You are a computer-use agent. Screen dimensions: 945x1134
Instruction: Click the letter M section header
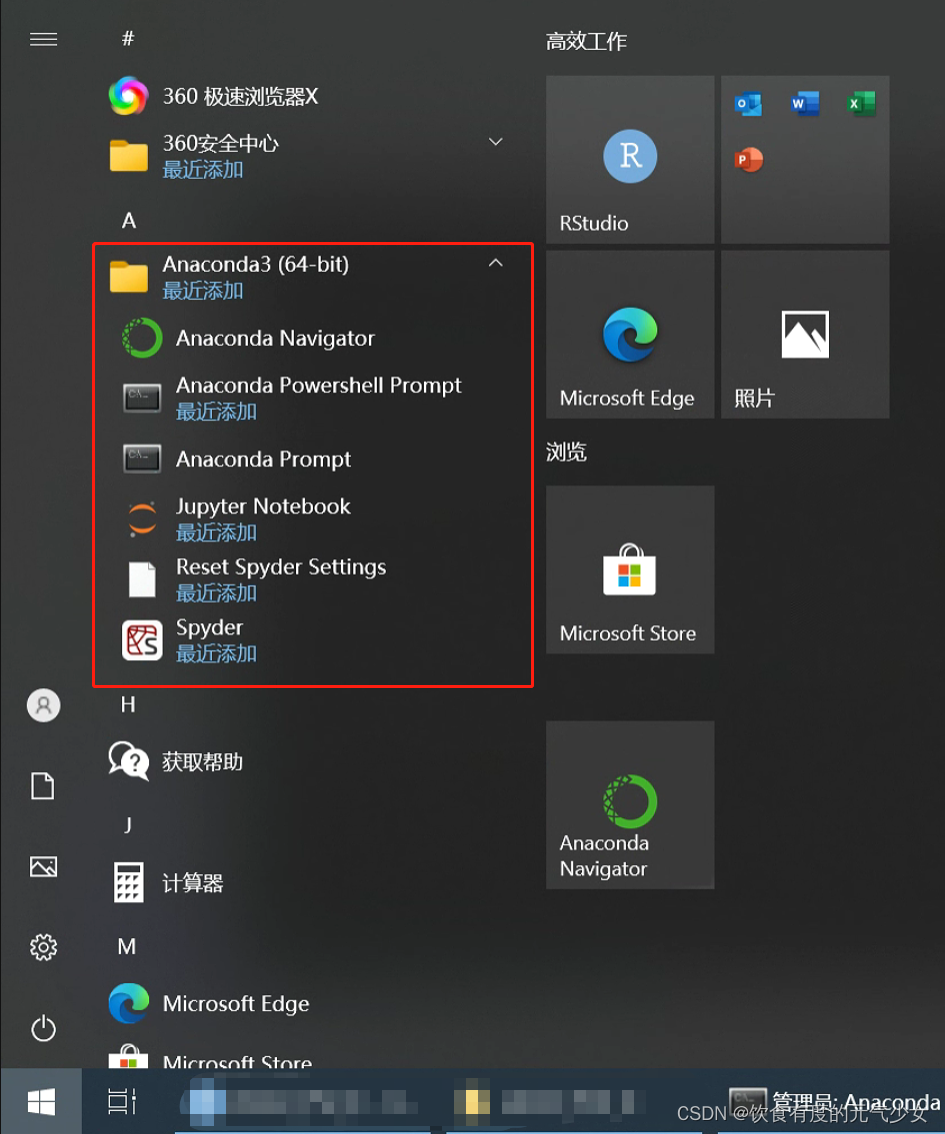tap(127, 946)
